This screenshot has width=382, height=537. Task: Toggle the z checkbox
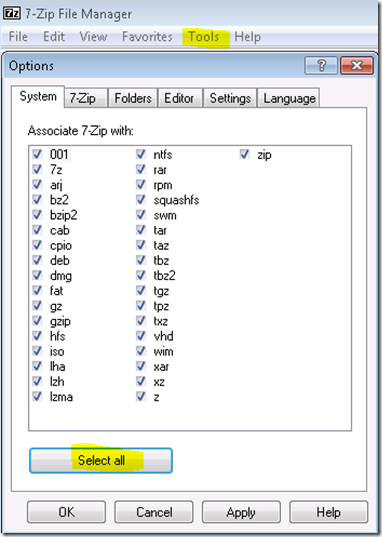[141, 396]
